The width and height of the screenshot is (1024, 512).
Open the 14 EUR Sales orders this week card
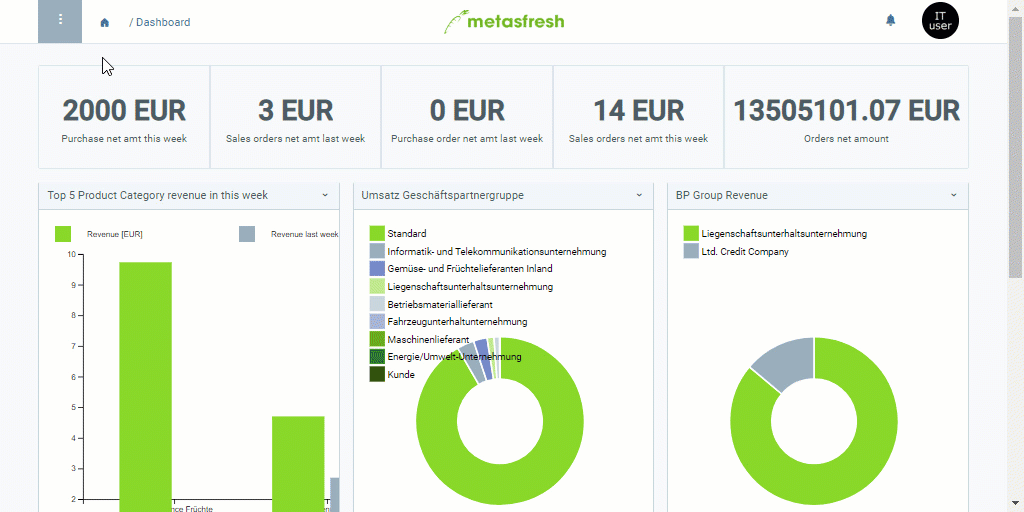pos(638,117)
